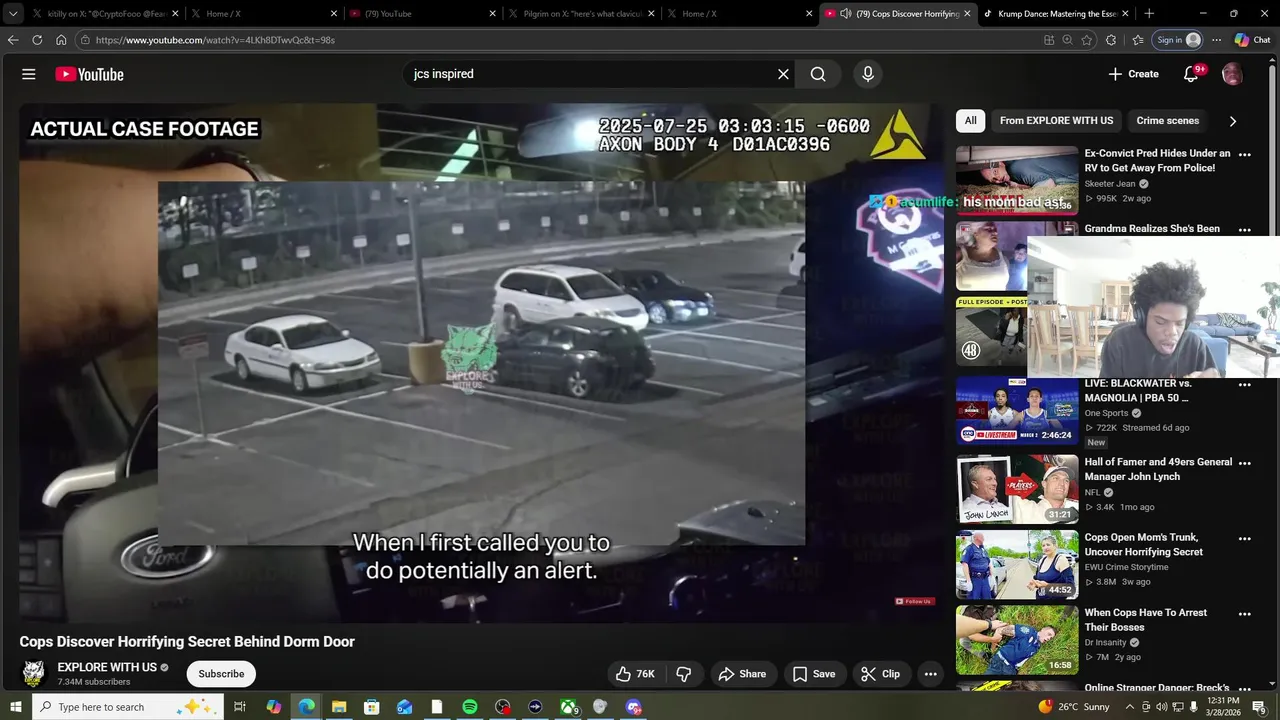Close the 'Krump Dance' tab

coord(1125,14)
